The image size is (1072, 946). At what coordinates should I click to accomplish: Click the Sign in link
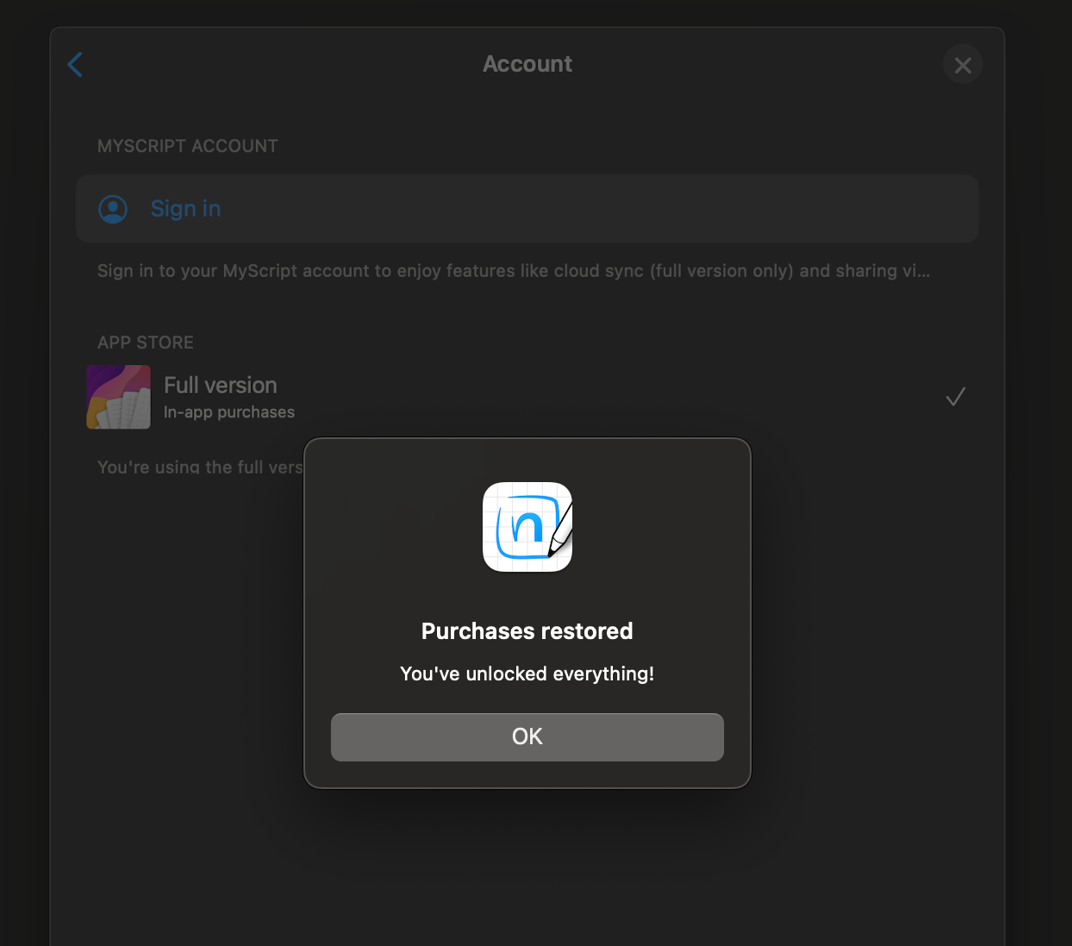(185, 208)
